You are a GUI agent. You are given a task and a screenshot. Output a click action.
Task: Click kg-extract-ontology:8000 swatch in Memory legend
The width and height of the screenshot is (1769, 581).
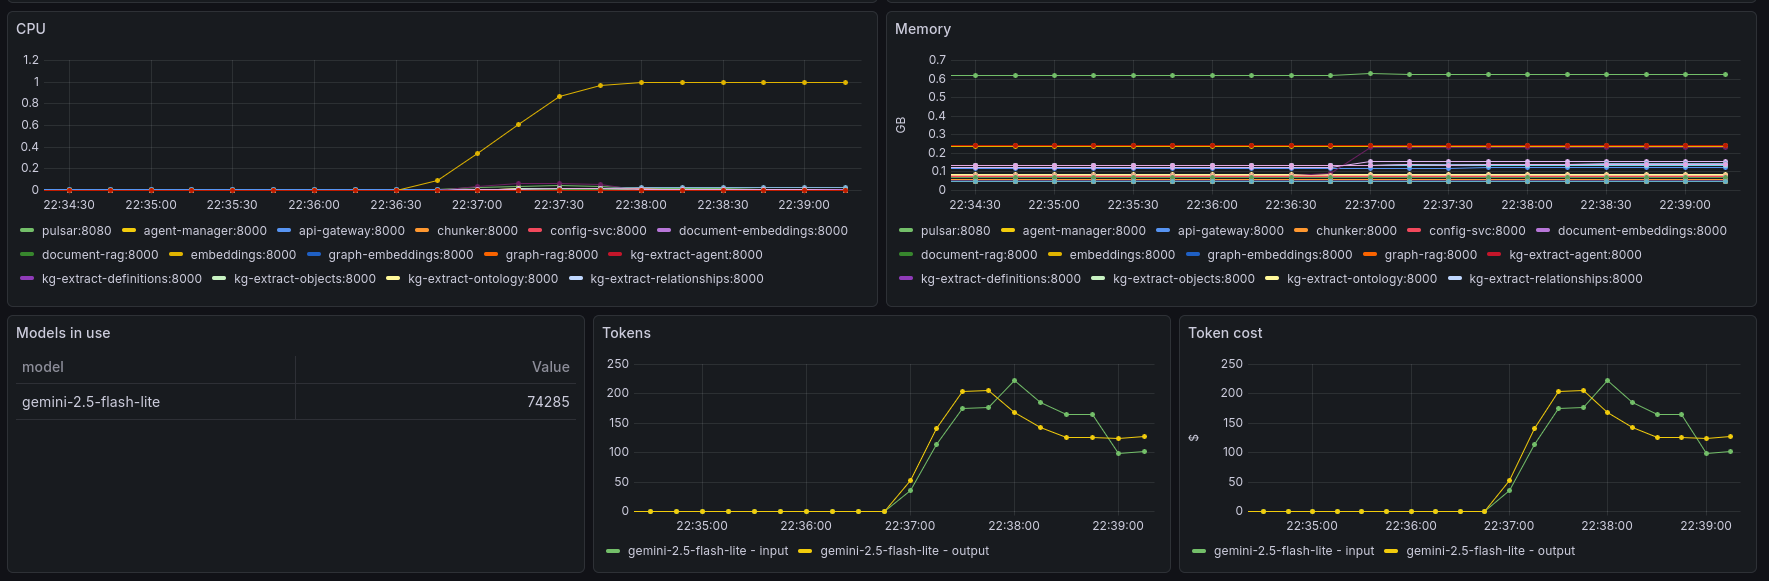[1272, 279]
